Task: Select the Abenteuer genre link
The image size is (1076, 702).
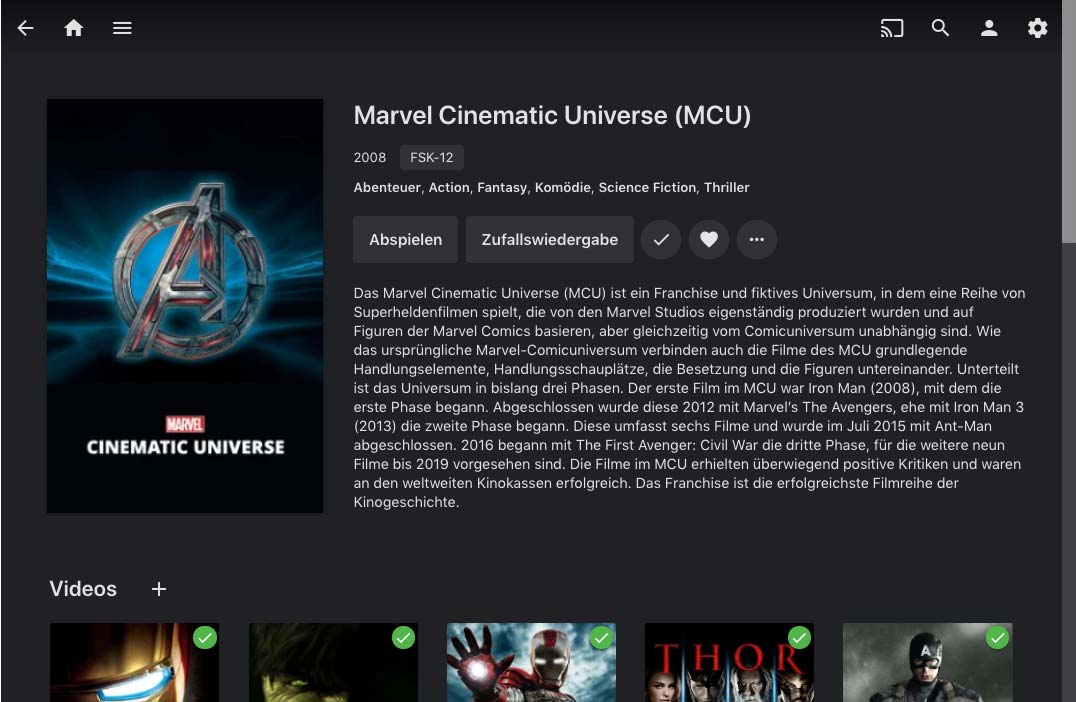Action: [387, 187]
